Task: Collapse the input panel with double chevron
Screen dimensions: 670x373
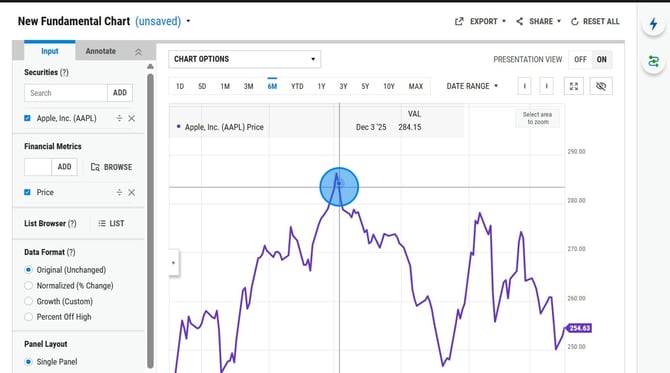Action: (x=138, y=52)
